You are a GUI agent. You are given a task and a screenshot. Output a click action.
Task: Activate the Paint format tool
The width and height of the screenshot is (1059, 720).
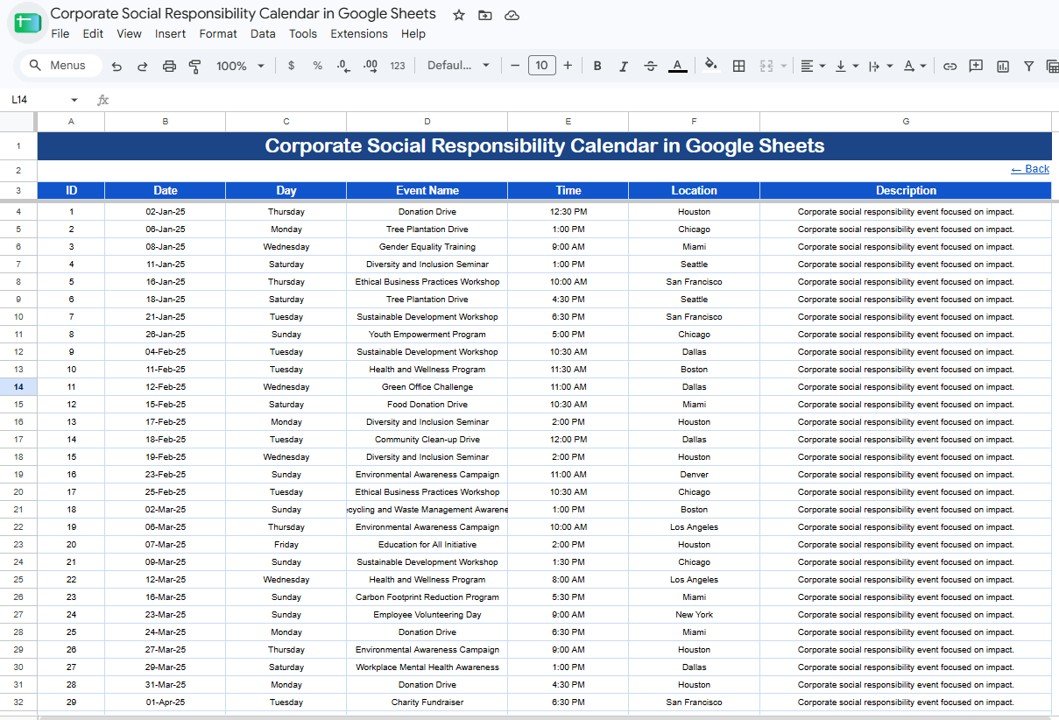pos(195,66)
